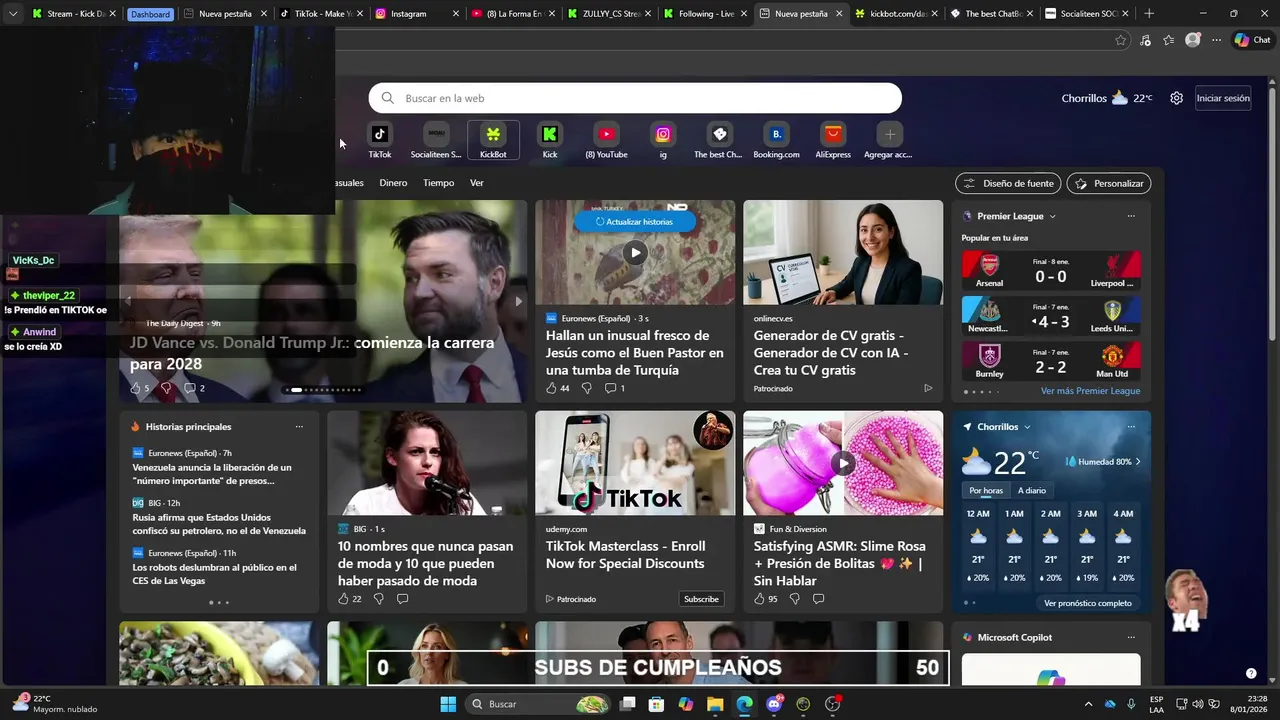Open Discord from the taskbar
The height and width of the screenshot is (720, 1280).
click(x=774, y=704)
